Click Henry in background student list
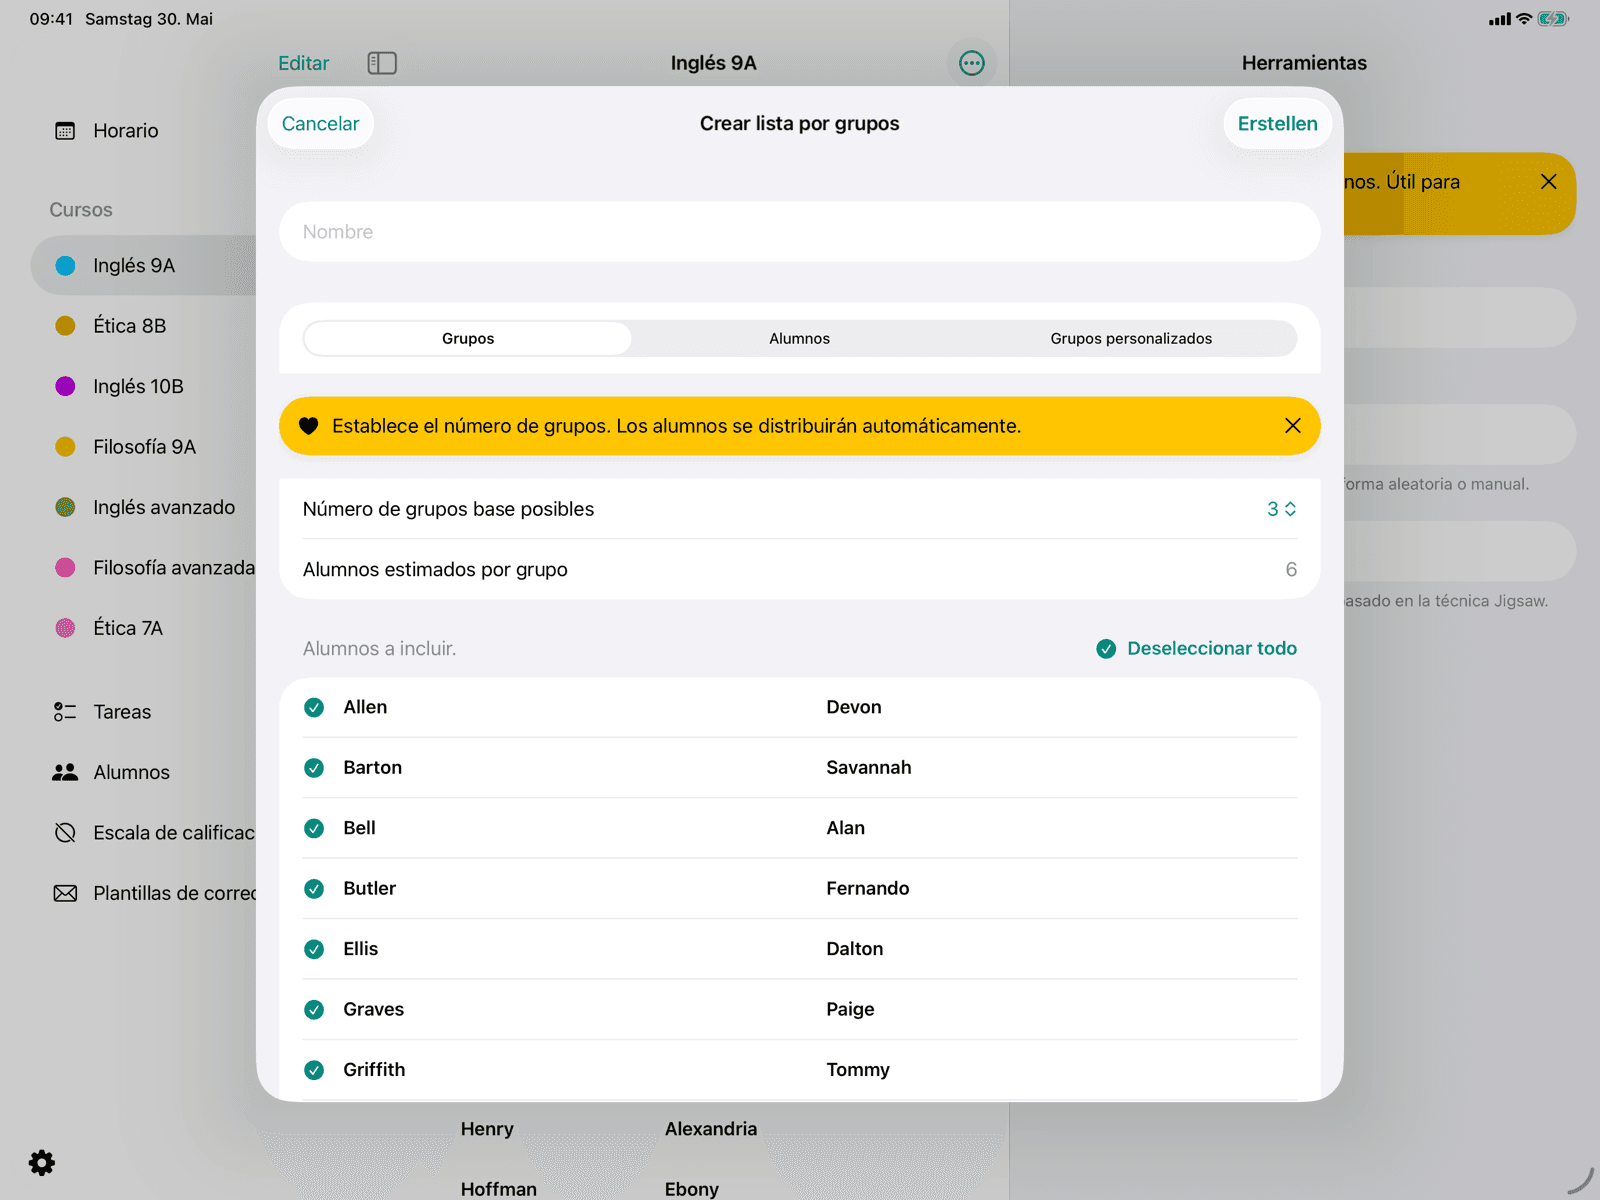 click(x=487, y=1129)
